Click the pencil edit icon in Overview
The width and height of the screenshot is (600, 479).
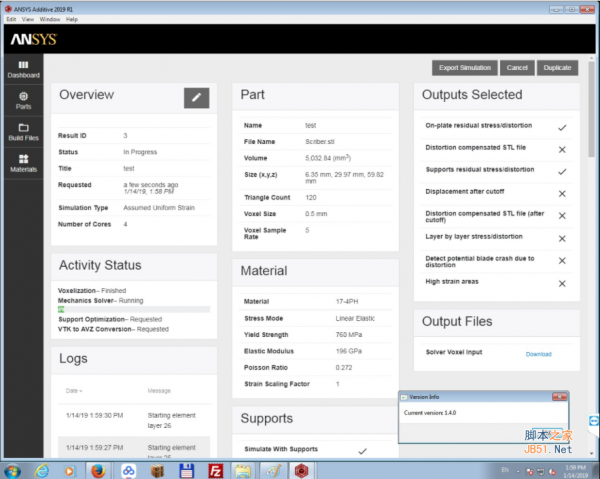tap(196, 98)
